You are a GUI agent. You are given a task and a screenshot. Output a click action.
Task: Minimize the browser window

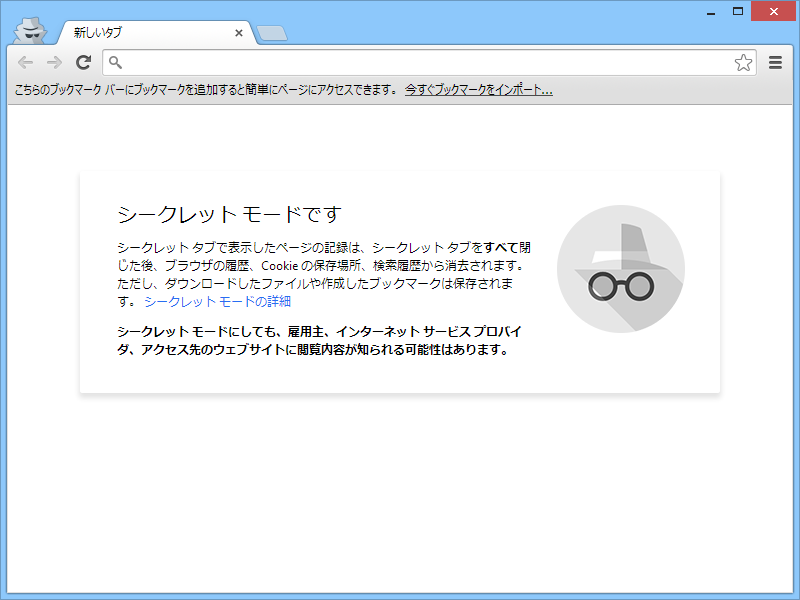[710, 11]
